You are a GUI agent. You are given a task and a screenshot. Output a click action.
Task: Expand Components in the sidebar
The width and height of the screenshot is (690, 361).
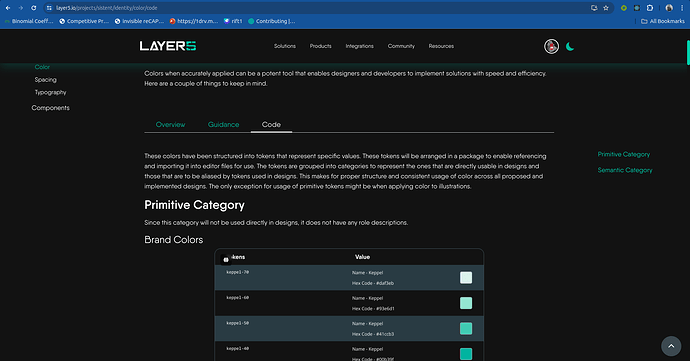51,108
